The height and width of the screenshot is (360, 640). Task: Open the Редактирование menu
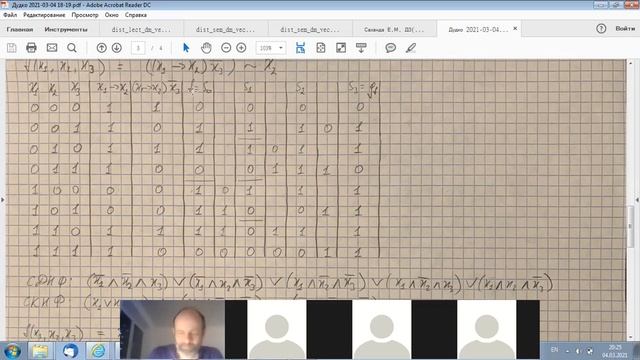44,15
